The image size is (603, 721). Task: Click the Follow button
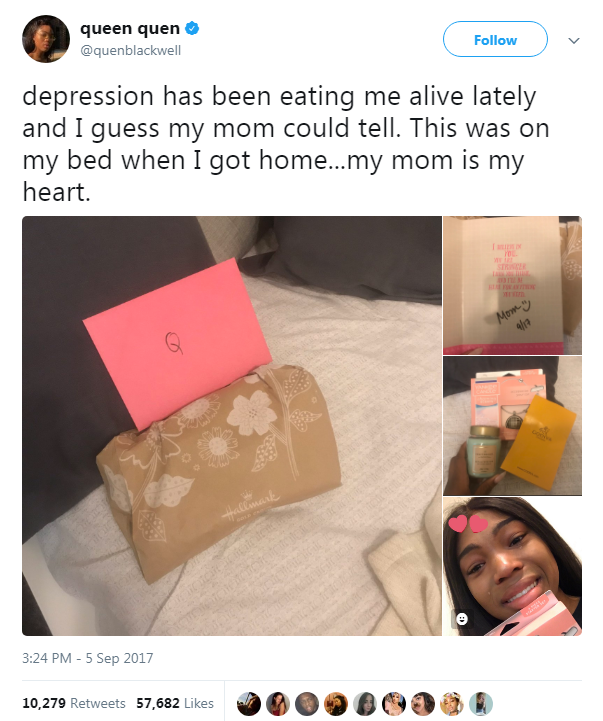pyautogui.click(x=495, y=39)
